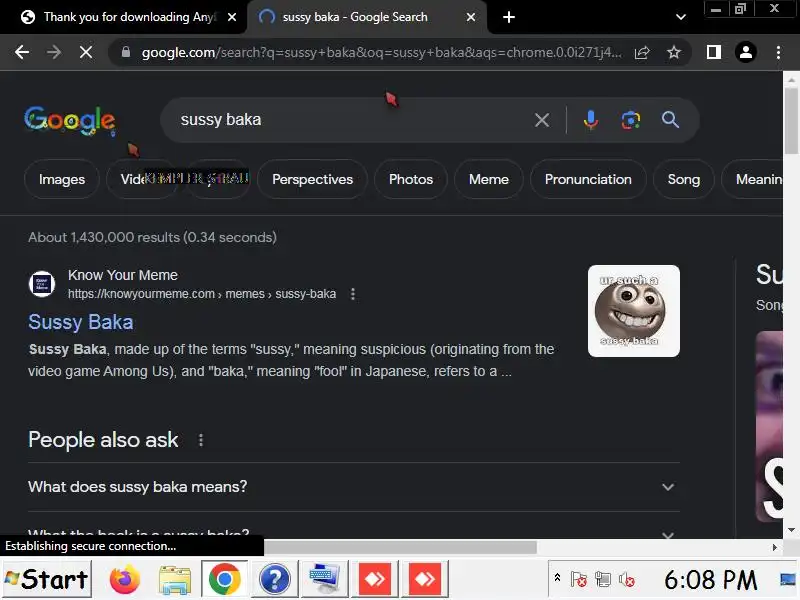Open more options for Know Your Meme result
This screenshot has height=600, width=800.
tap(353, 294)
